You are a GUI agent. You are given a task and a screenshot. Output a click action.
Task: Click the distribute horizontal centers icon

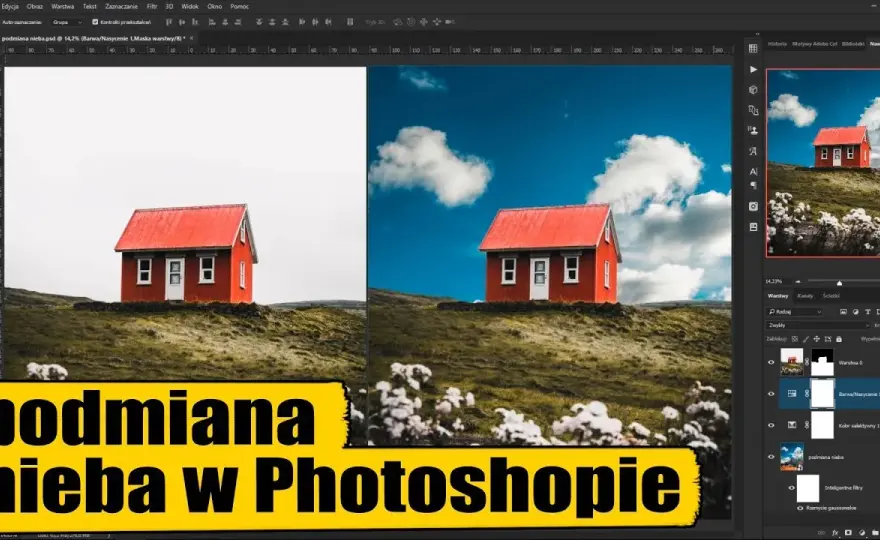[315, 22]
